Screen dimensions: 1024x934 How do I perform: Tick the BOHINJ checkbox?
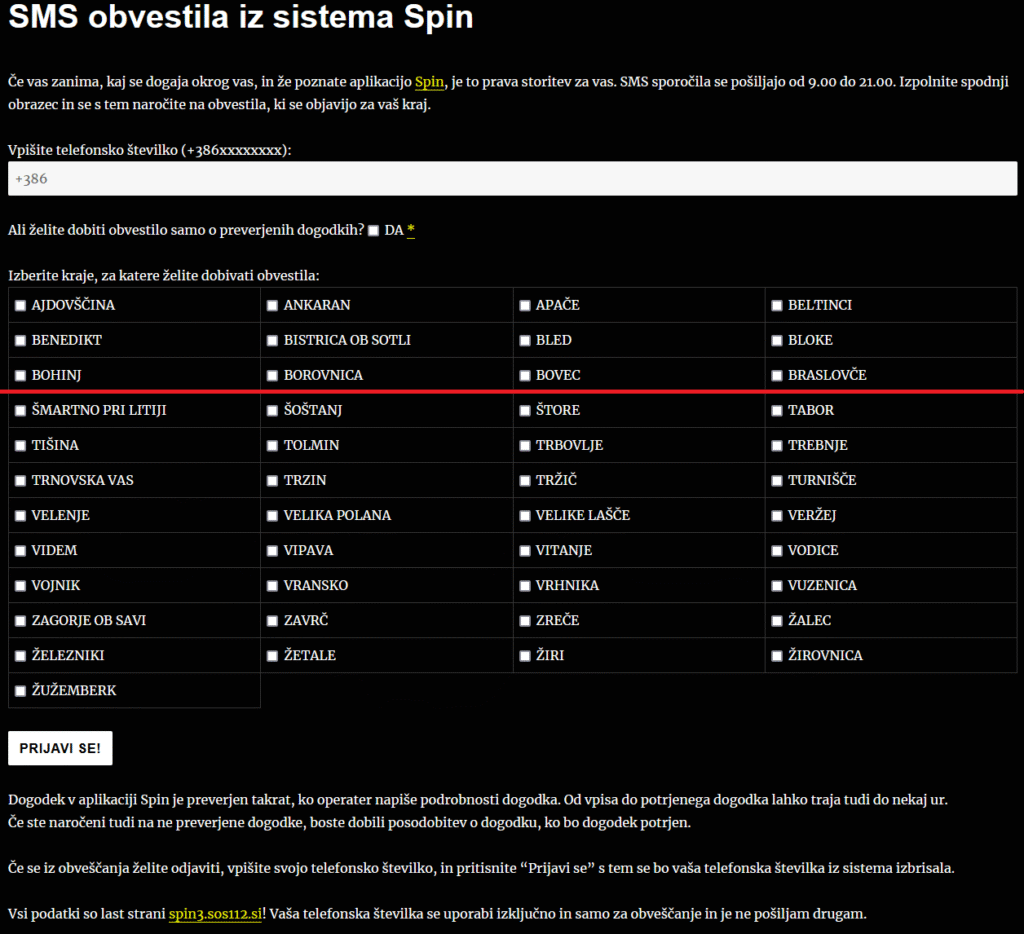tap(20, 376)
